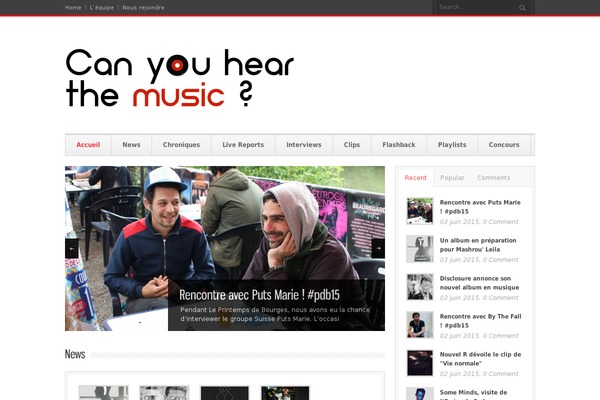Open the Concours menu item
This screenshot has height=400, width=600.
point(504,145)
